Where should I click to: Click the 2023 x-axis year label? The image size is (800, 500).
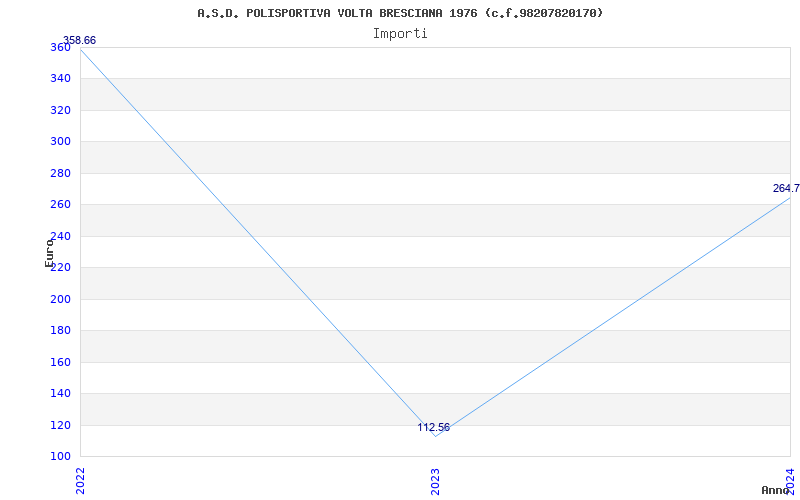(x=435, y=481)
